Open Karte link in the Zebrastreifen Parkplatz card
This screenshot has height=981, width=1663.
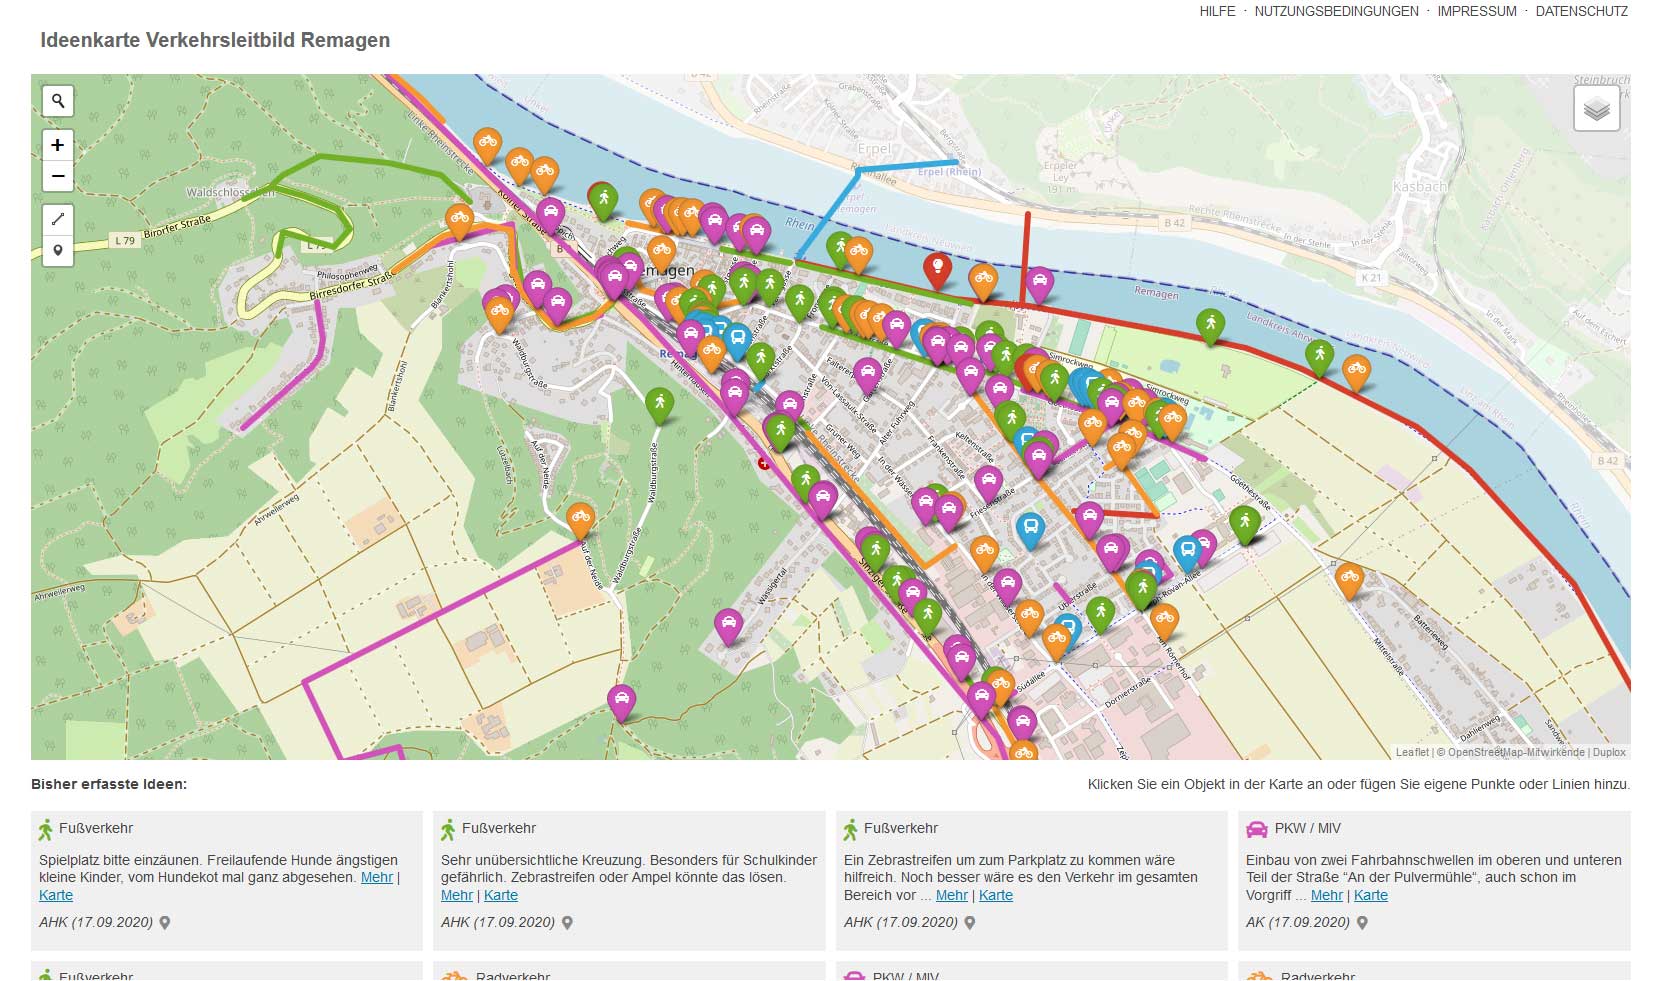pyautogui.click(x=996, y=896)
